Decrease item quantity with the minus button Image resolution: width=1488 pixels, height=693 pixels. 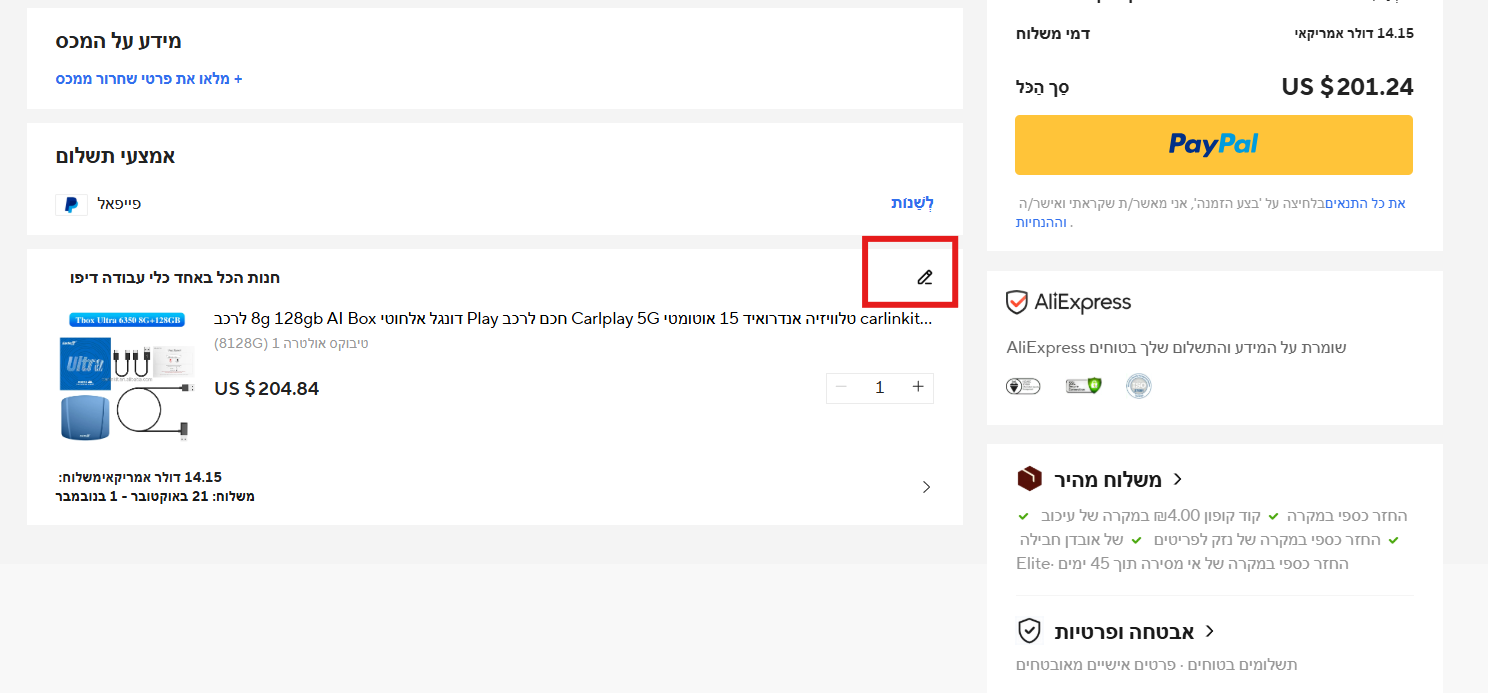pos(841,387)
